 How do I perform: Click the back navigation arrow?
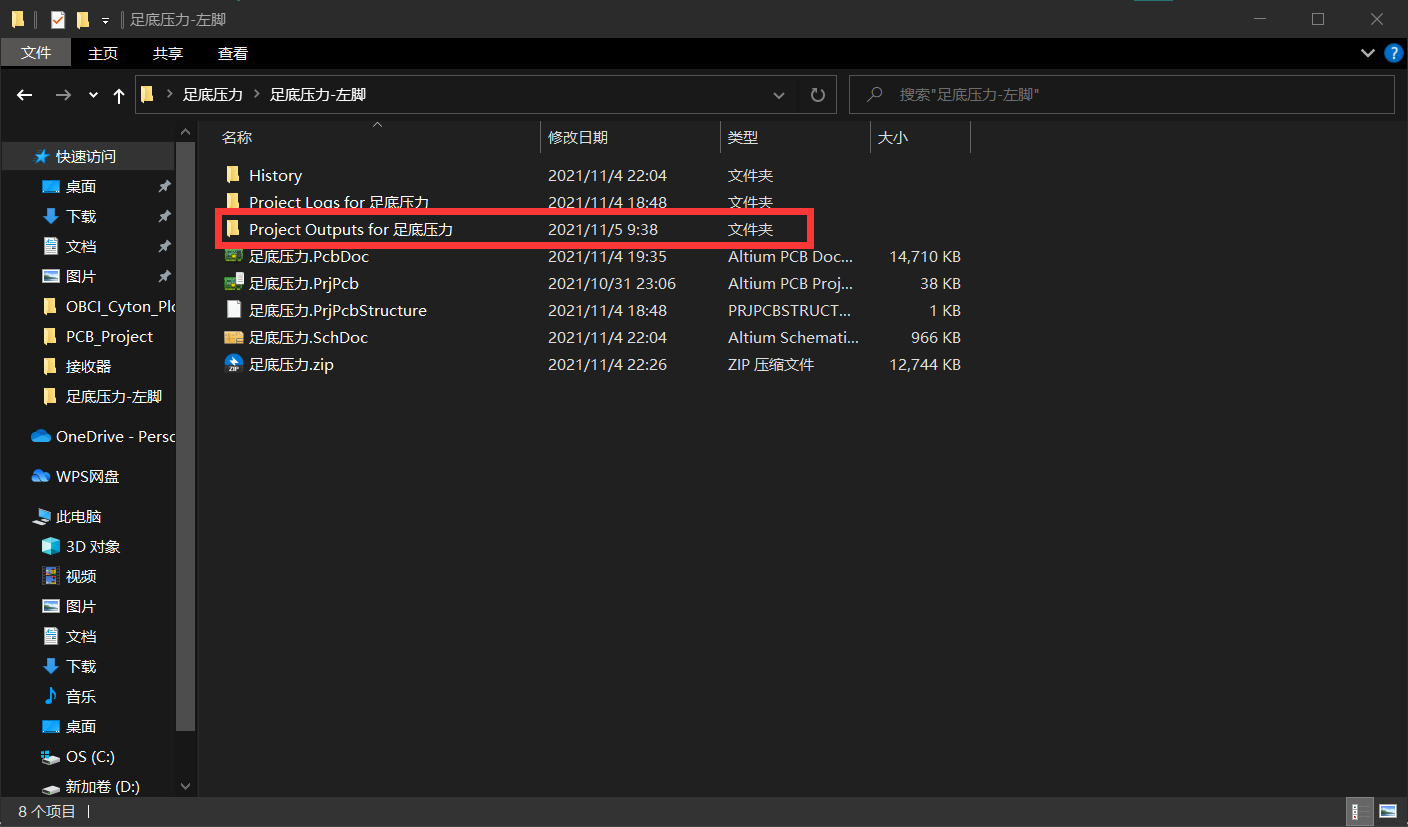tap(24, 94)
